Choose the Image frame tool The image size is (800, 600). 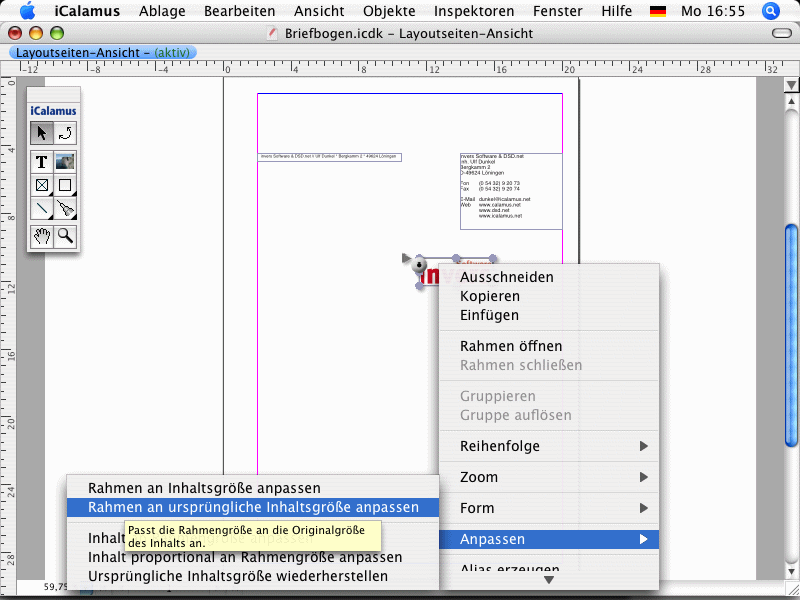click(65, 161)
